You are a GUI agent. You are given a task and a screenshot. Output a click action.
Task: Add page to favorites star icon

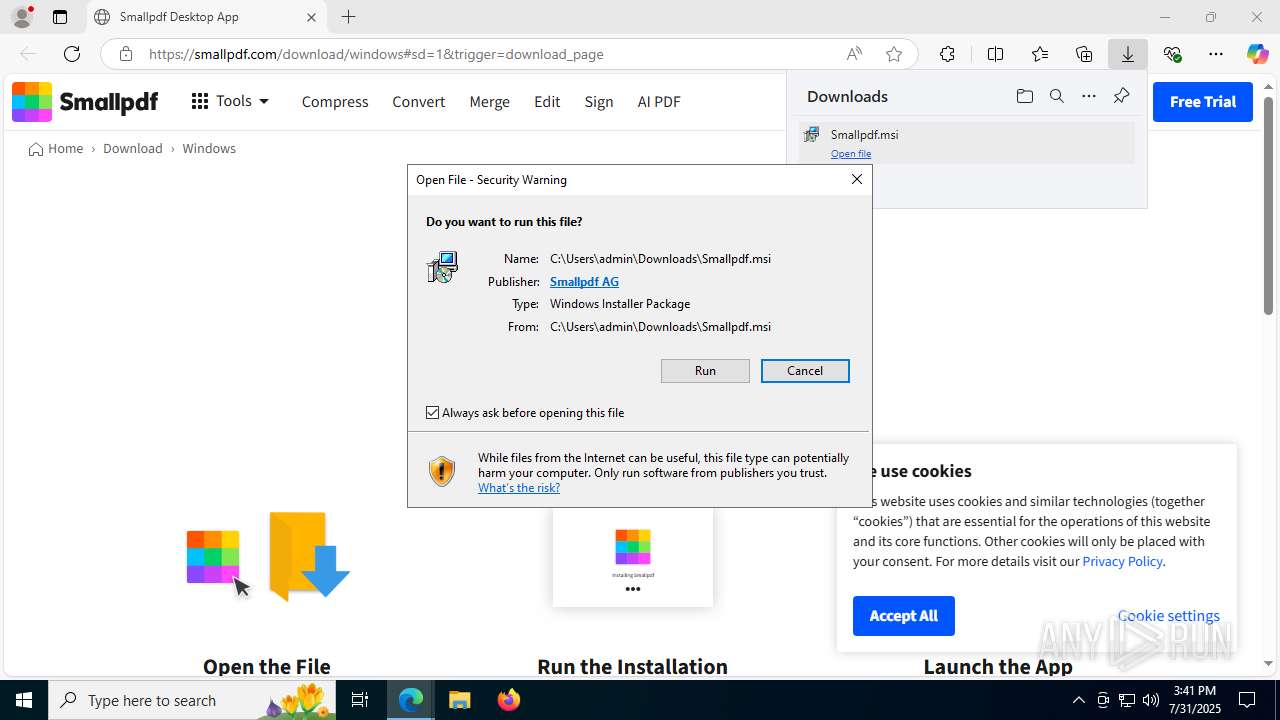(x=894, y=54)
